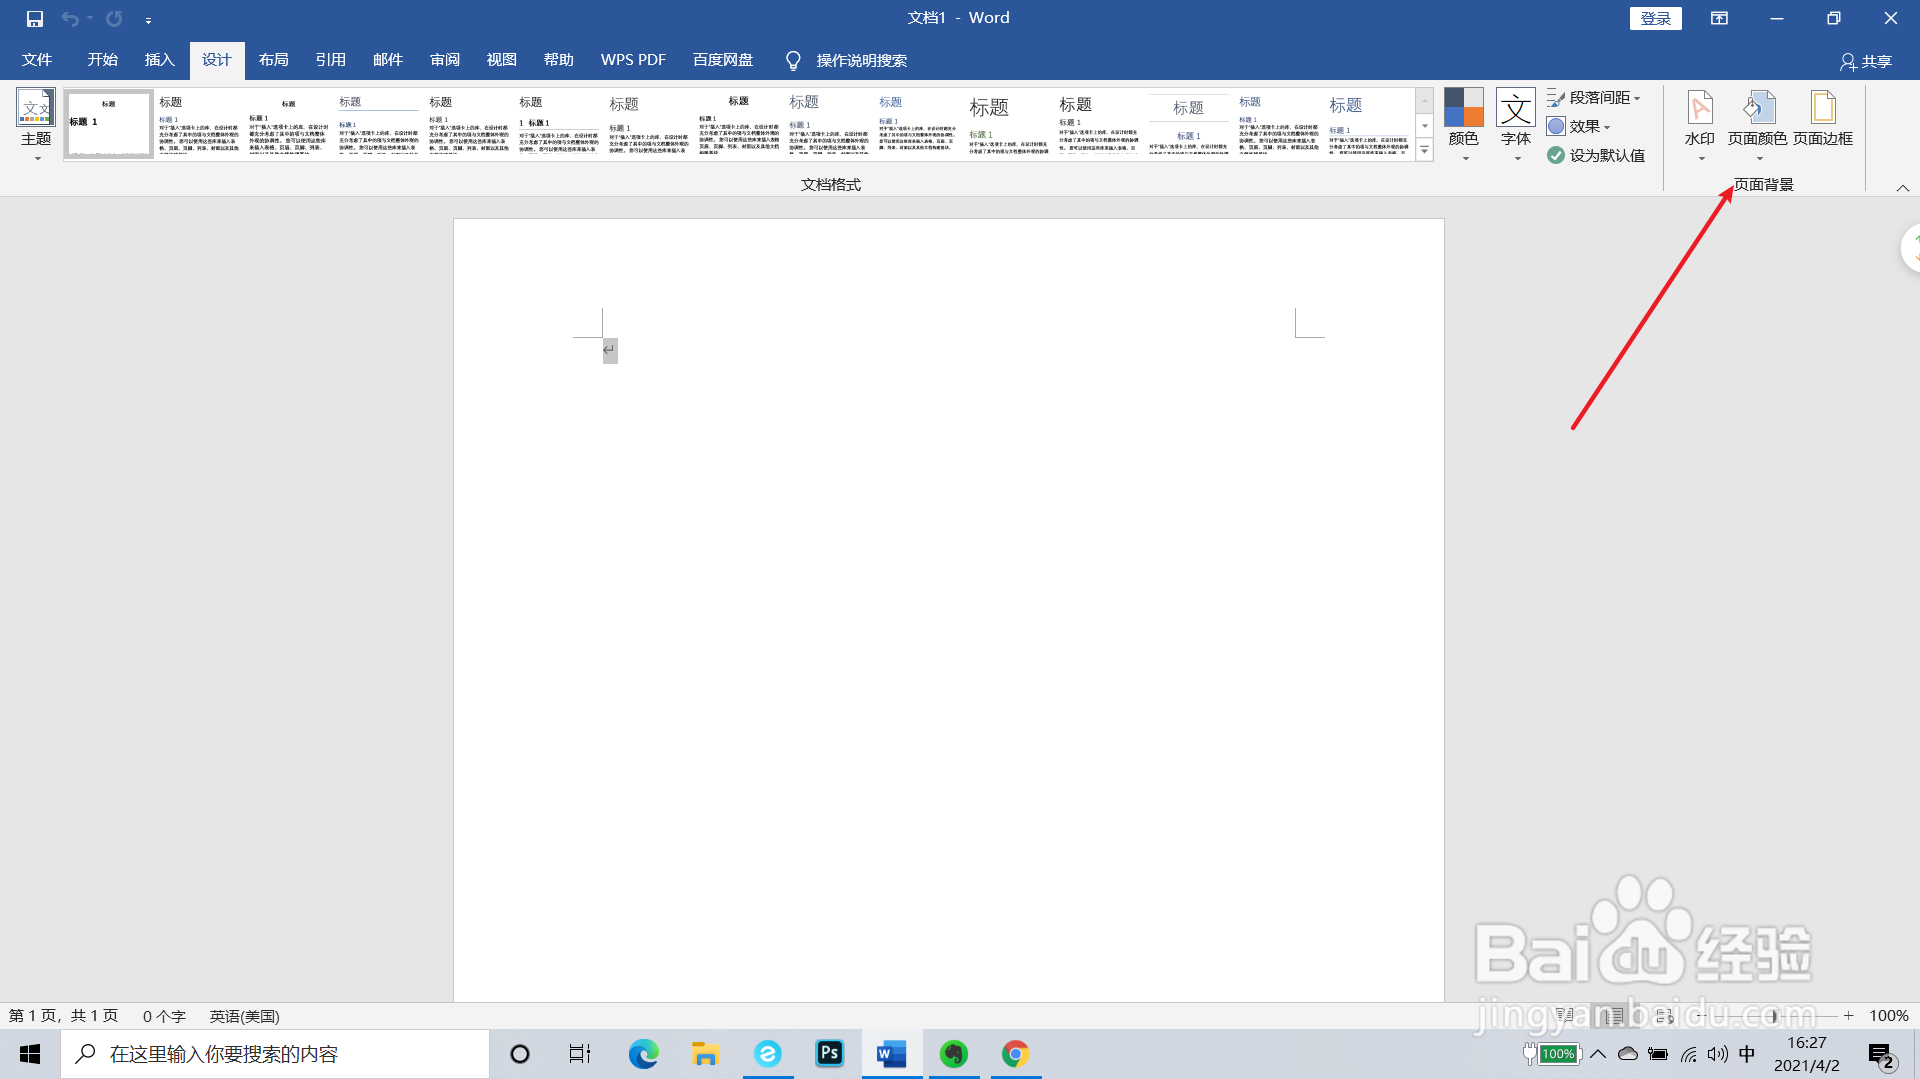This screenshot has height=1079, width=1920.
Task: Collapse the ribbon with the chevron
Action: pos(1903,187)
